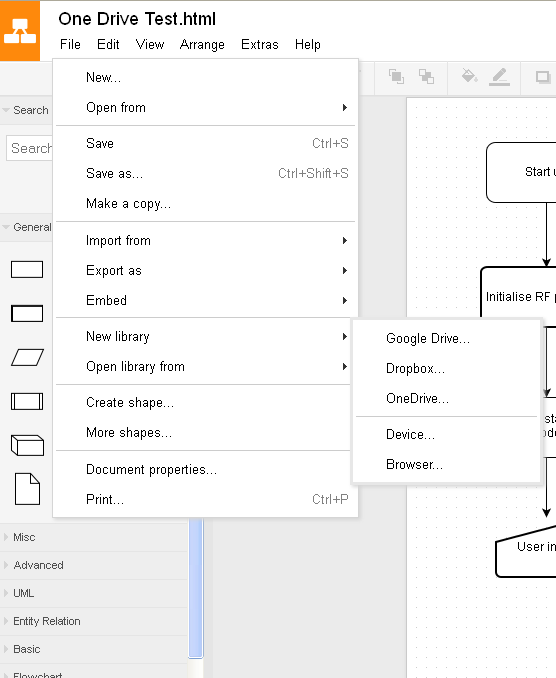Select the To Back toolbar icon
The width and height of the screenshot is (556, 678).
[426, 77]
